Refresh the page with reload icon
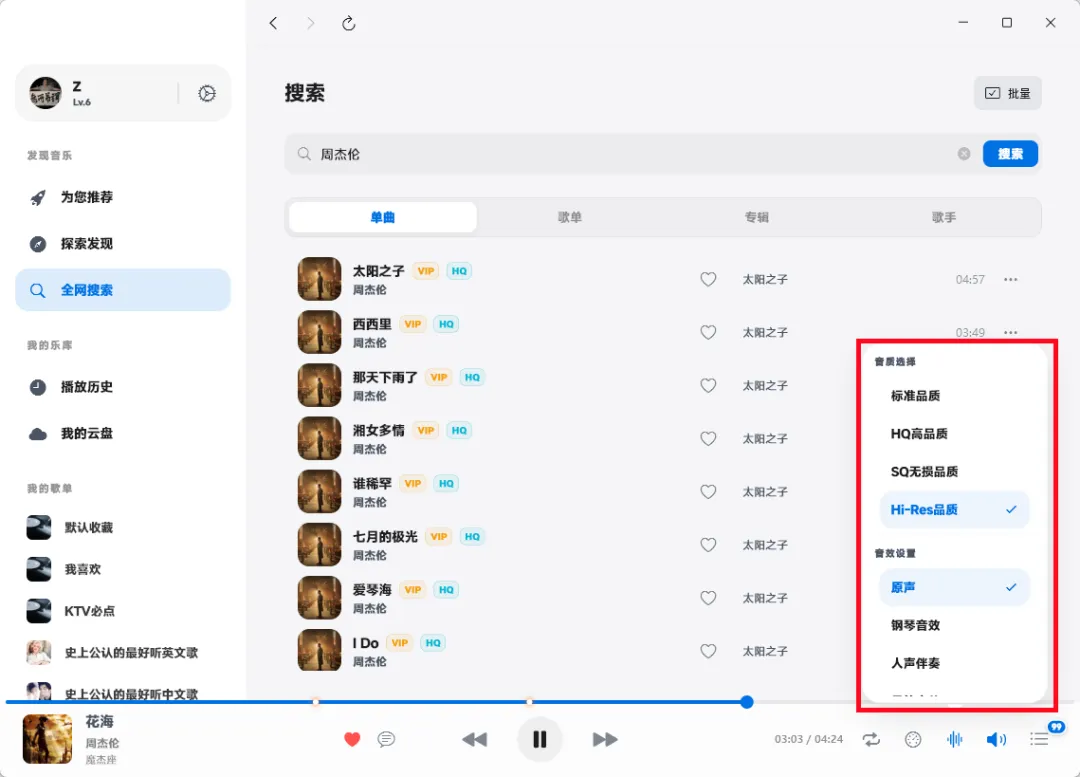1080x777 pixels. click(349, 23)
